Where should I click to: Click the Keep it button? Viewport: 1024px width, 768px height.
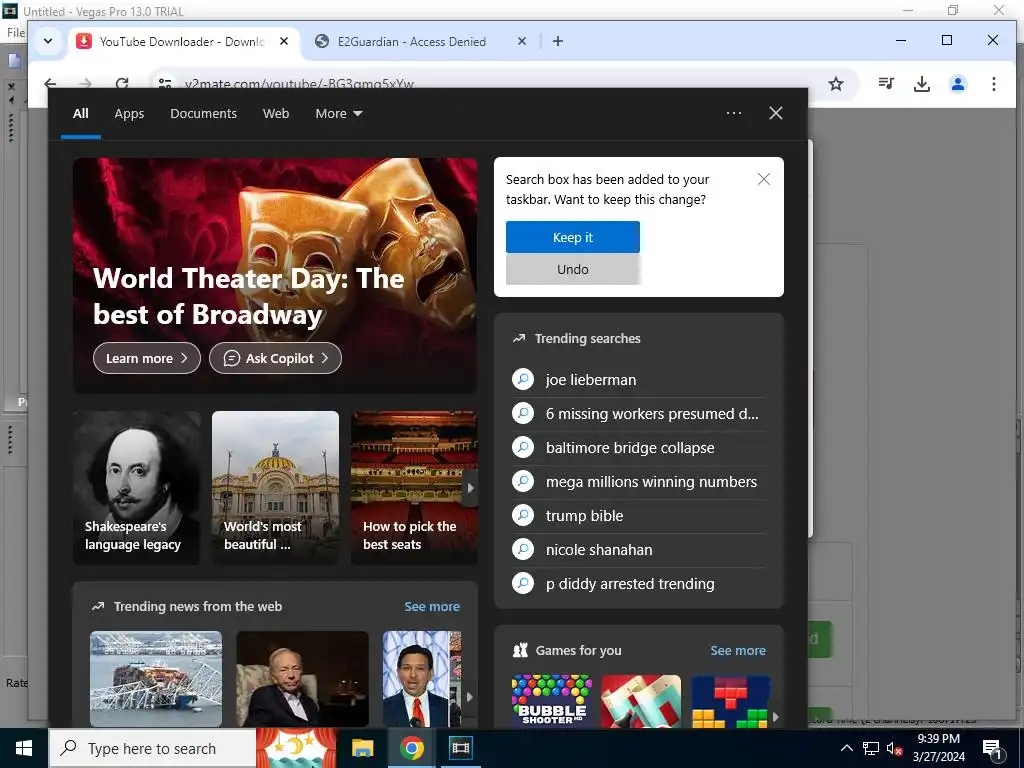[573, 237]
